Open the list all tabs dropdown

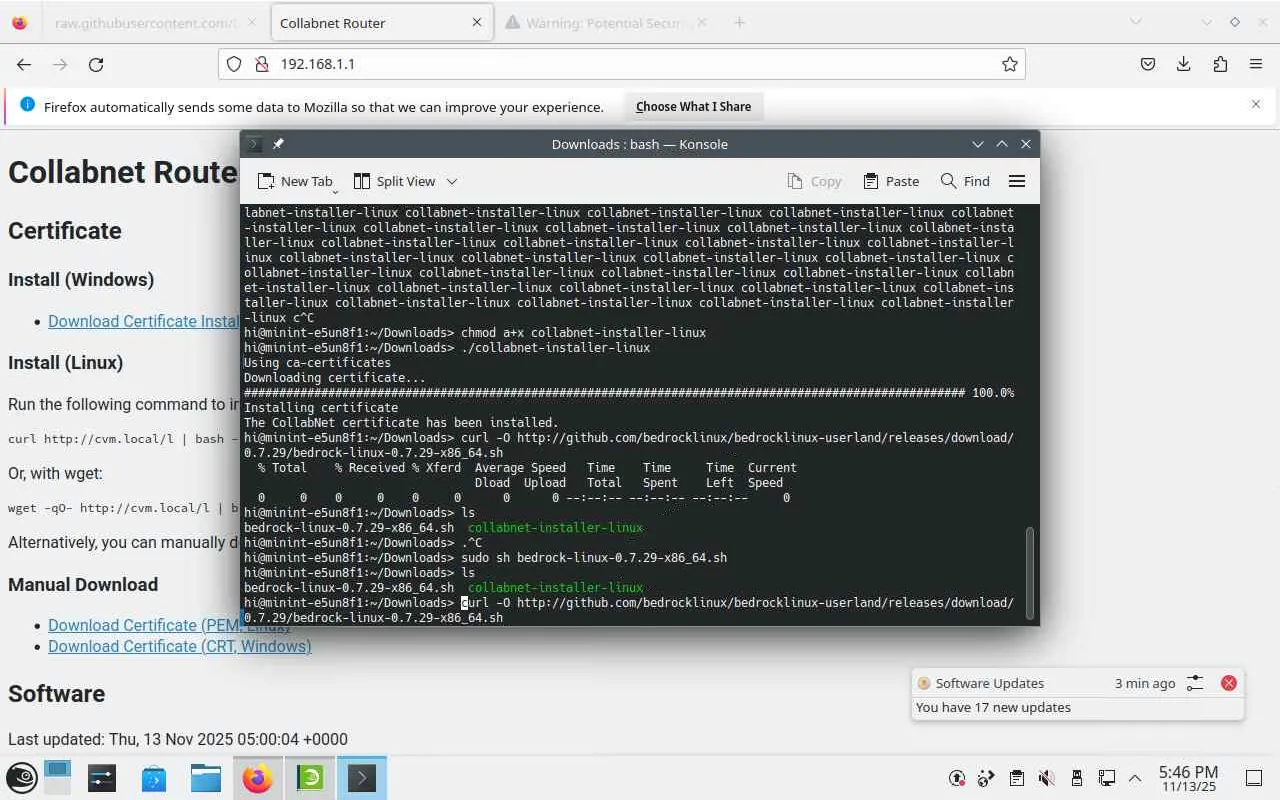(1136, 22)
